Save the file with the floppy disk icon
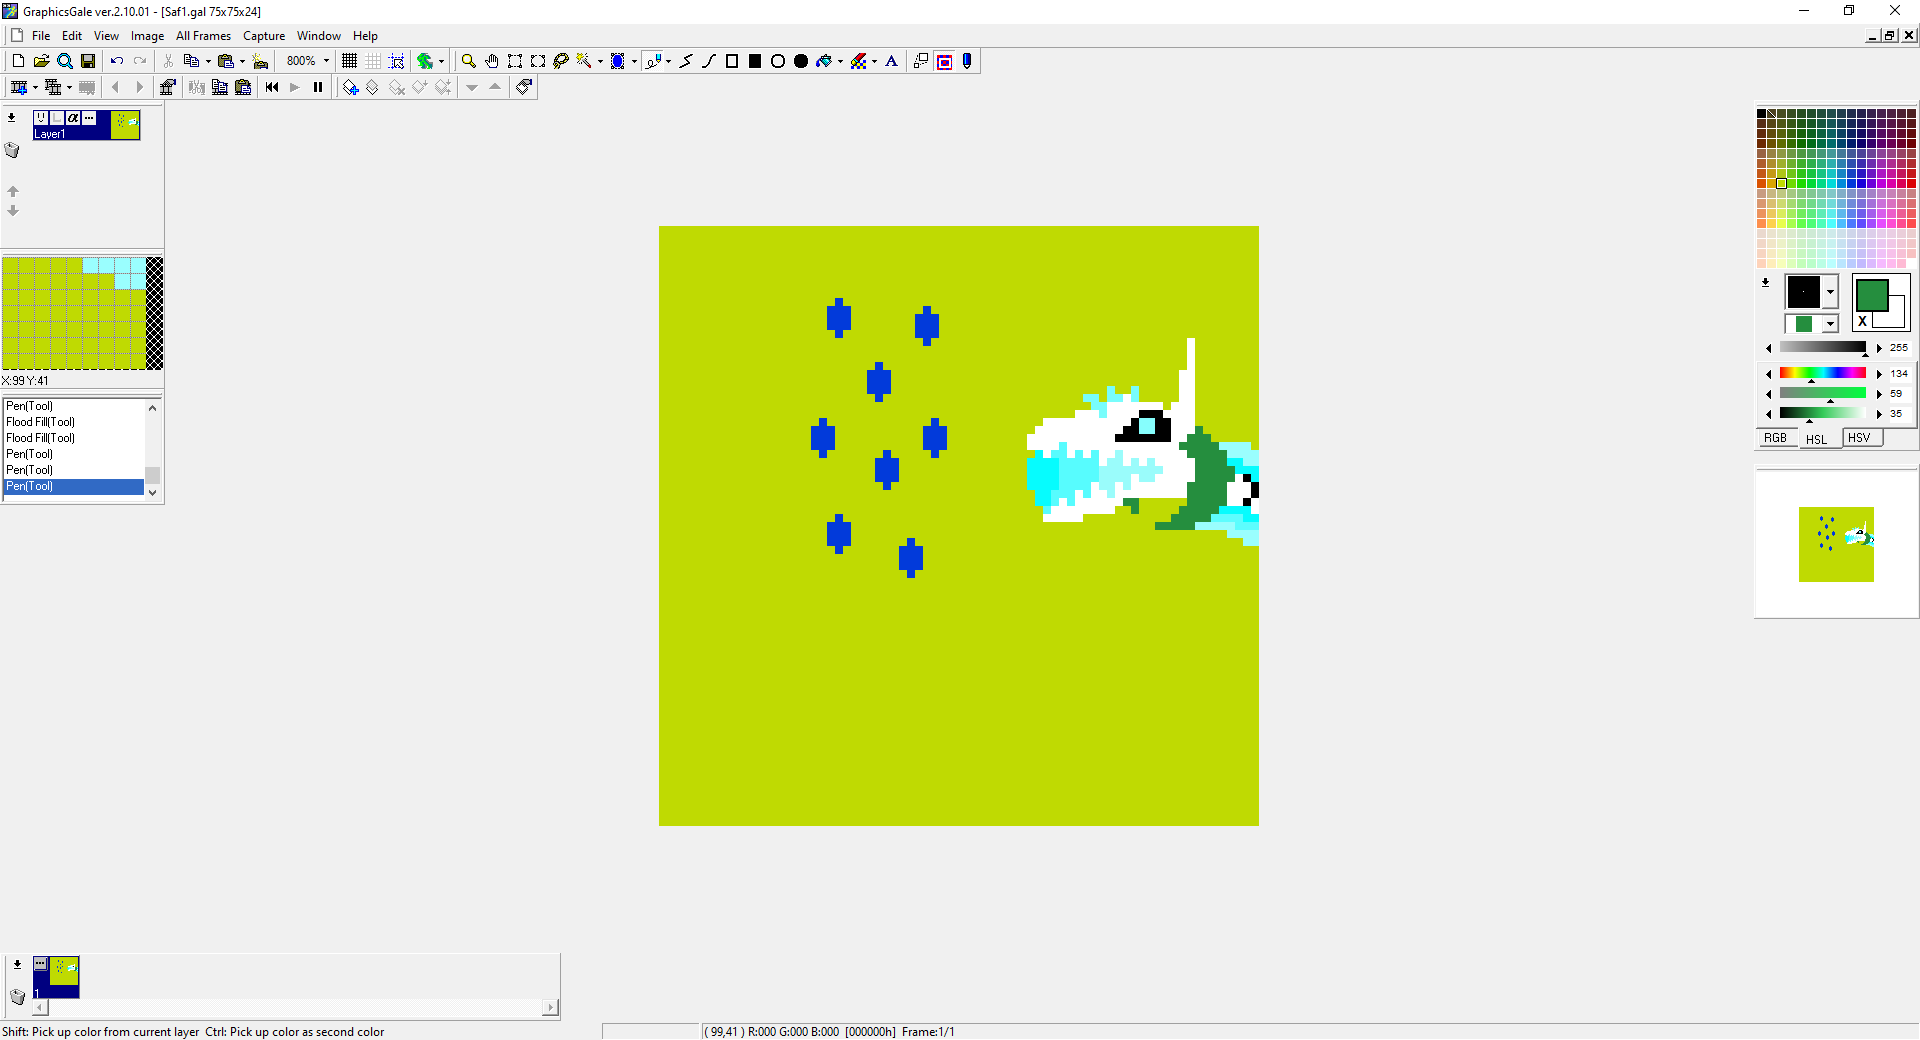Image resolution: width=1920 pixels, height=1040 pixels. (87, 61)
